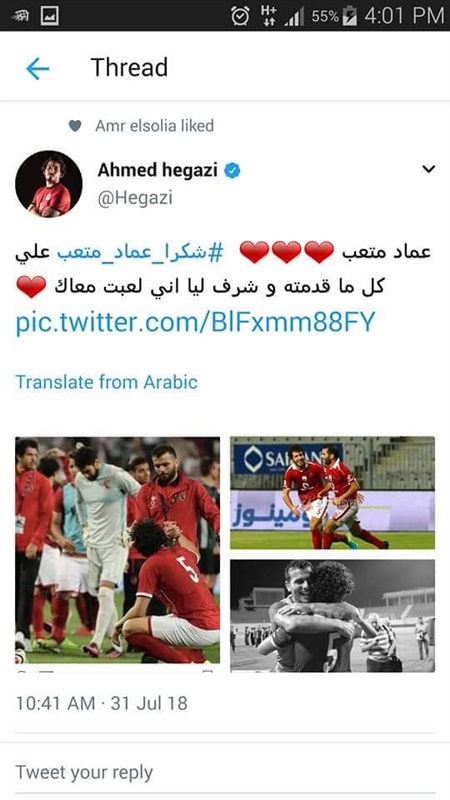Open the black and white hugging photo
The width and height of the screenshot is (450, 800).
point(333,616)
